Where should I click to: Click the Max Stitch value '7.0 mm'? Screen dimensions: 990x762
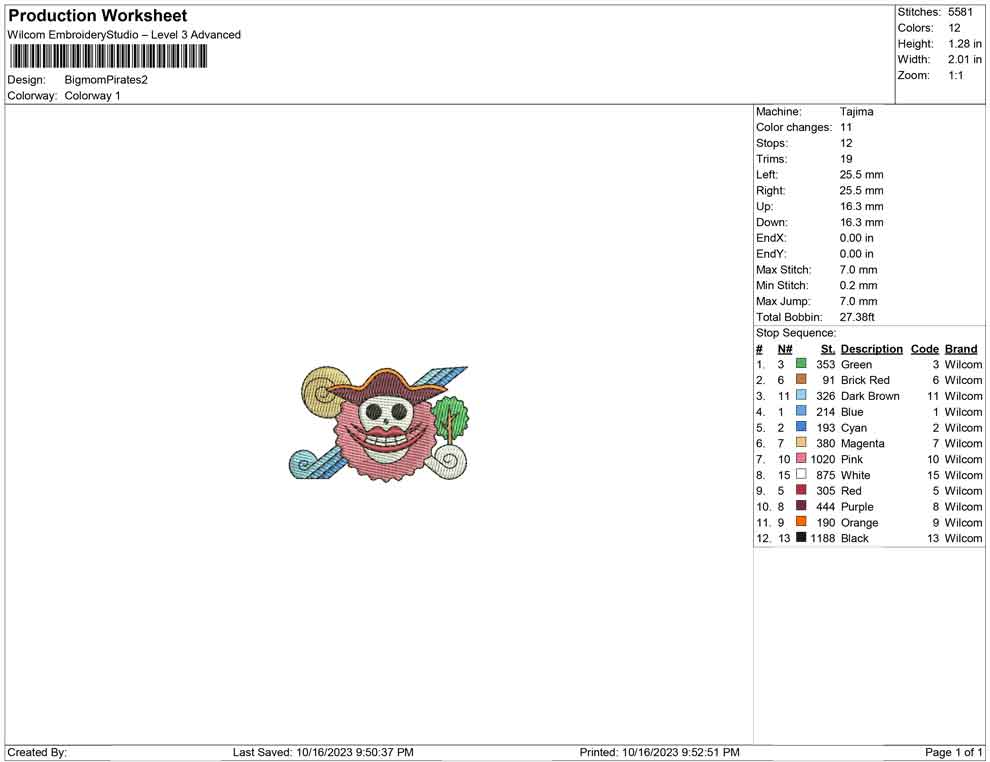click(859, 270)
